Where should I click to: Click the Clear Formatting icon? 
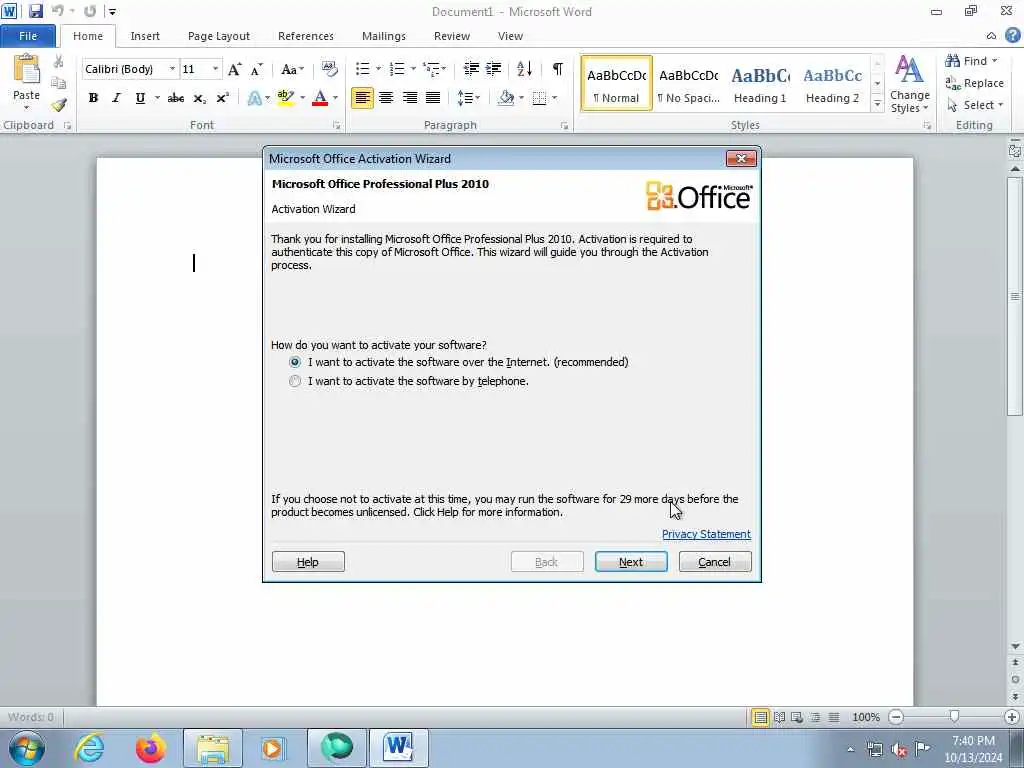click(x=329, y=69)
